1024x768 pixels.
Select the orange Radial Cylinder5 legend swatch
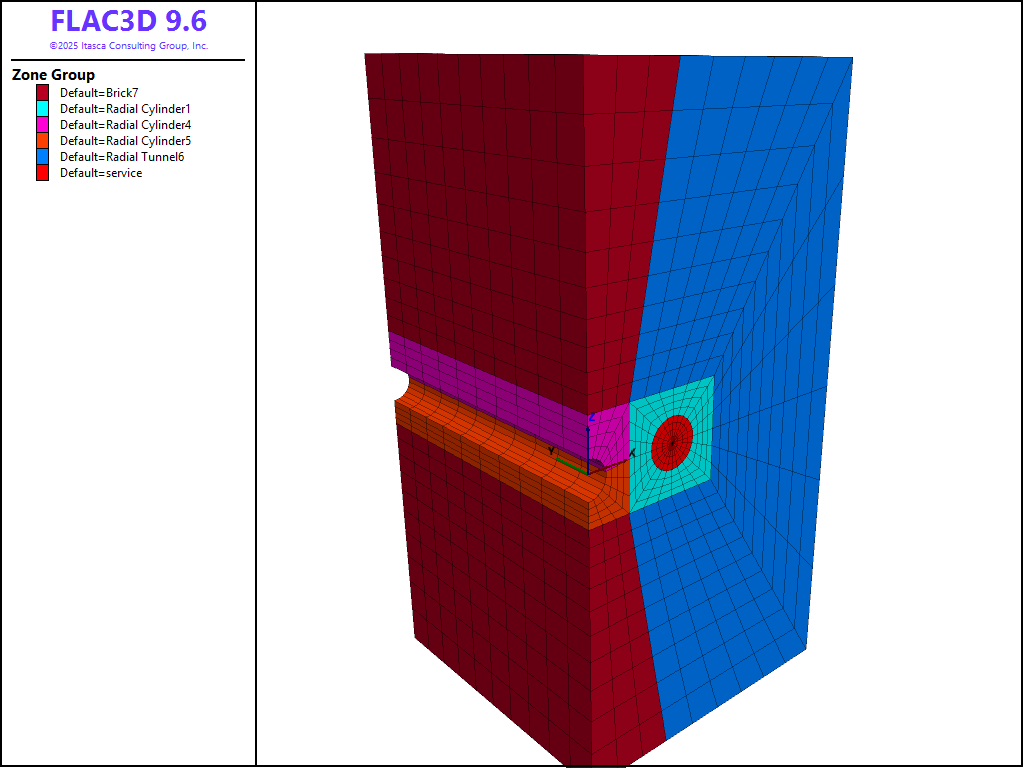42,141
